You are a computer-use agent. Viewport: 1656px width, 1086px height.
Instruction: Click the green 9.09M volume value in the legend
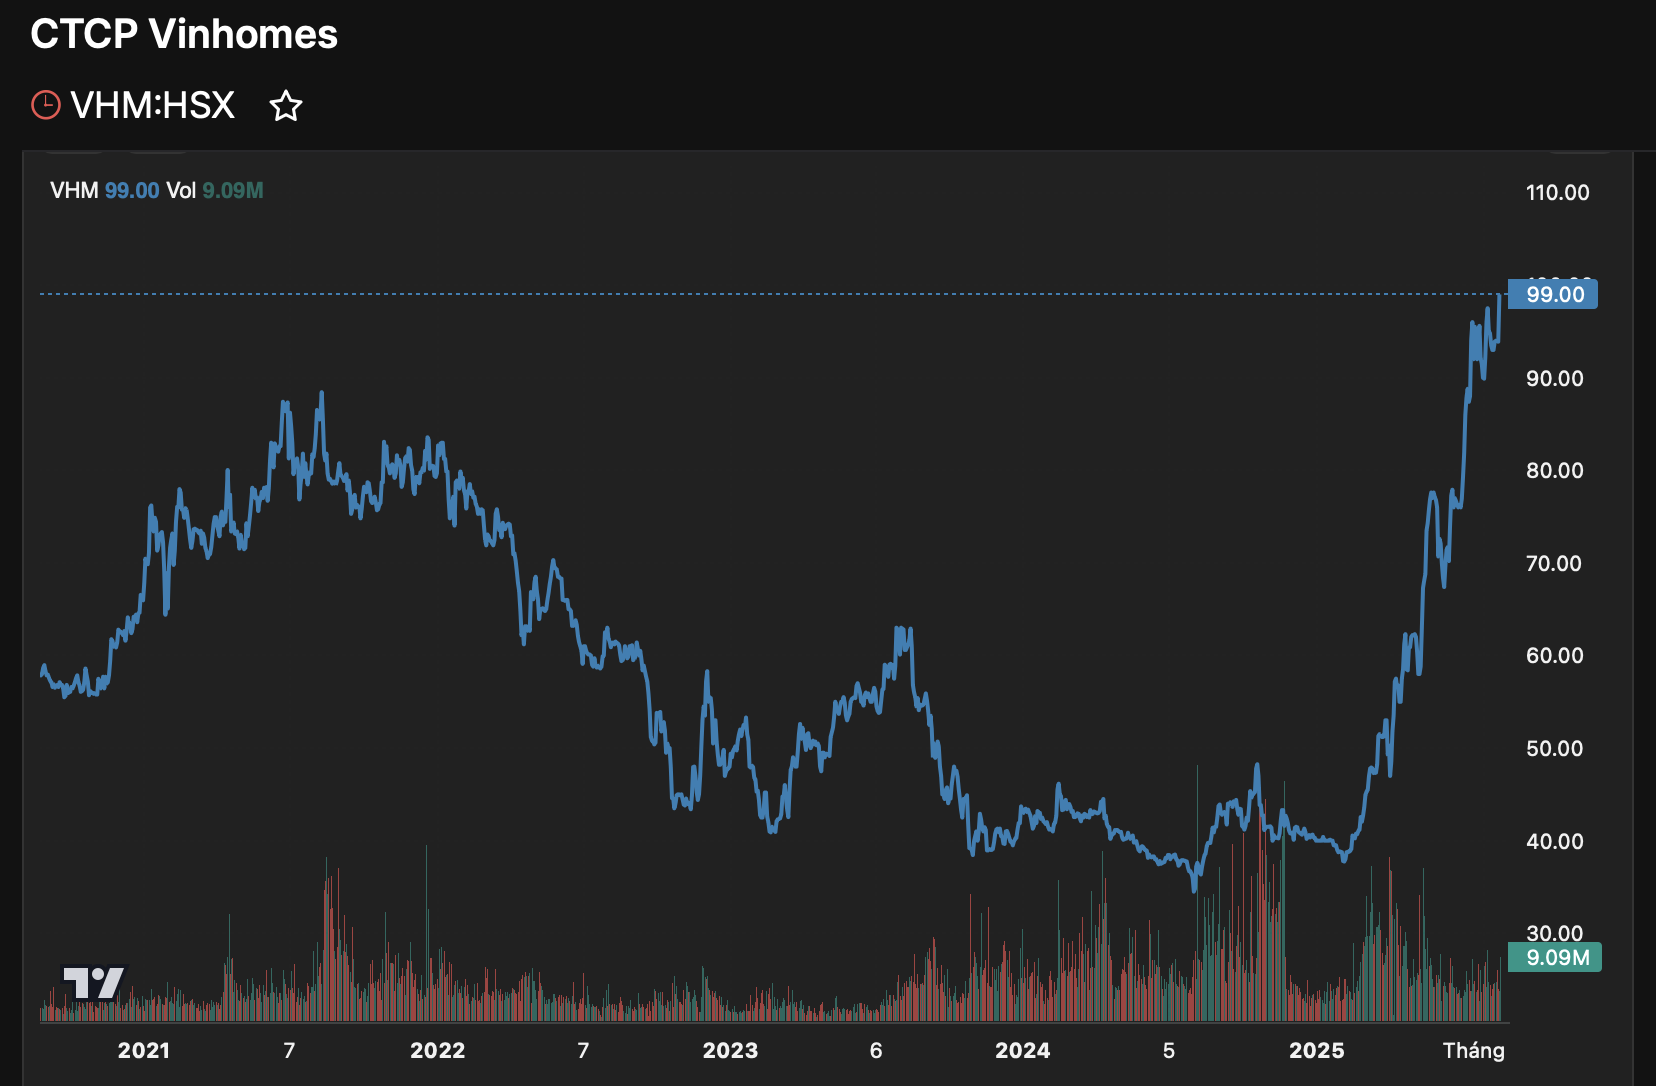tap(233, 191)
